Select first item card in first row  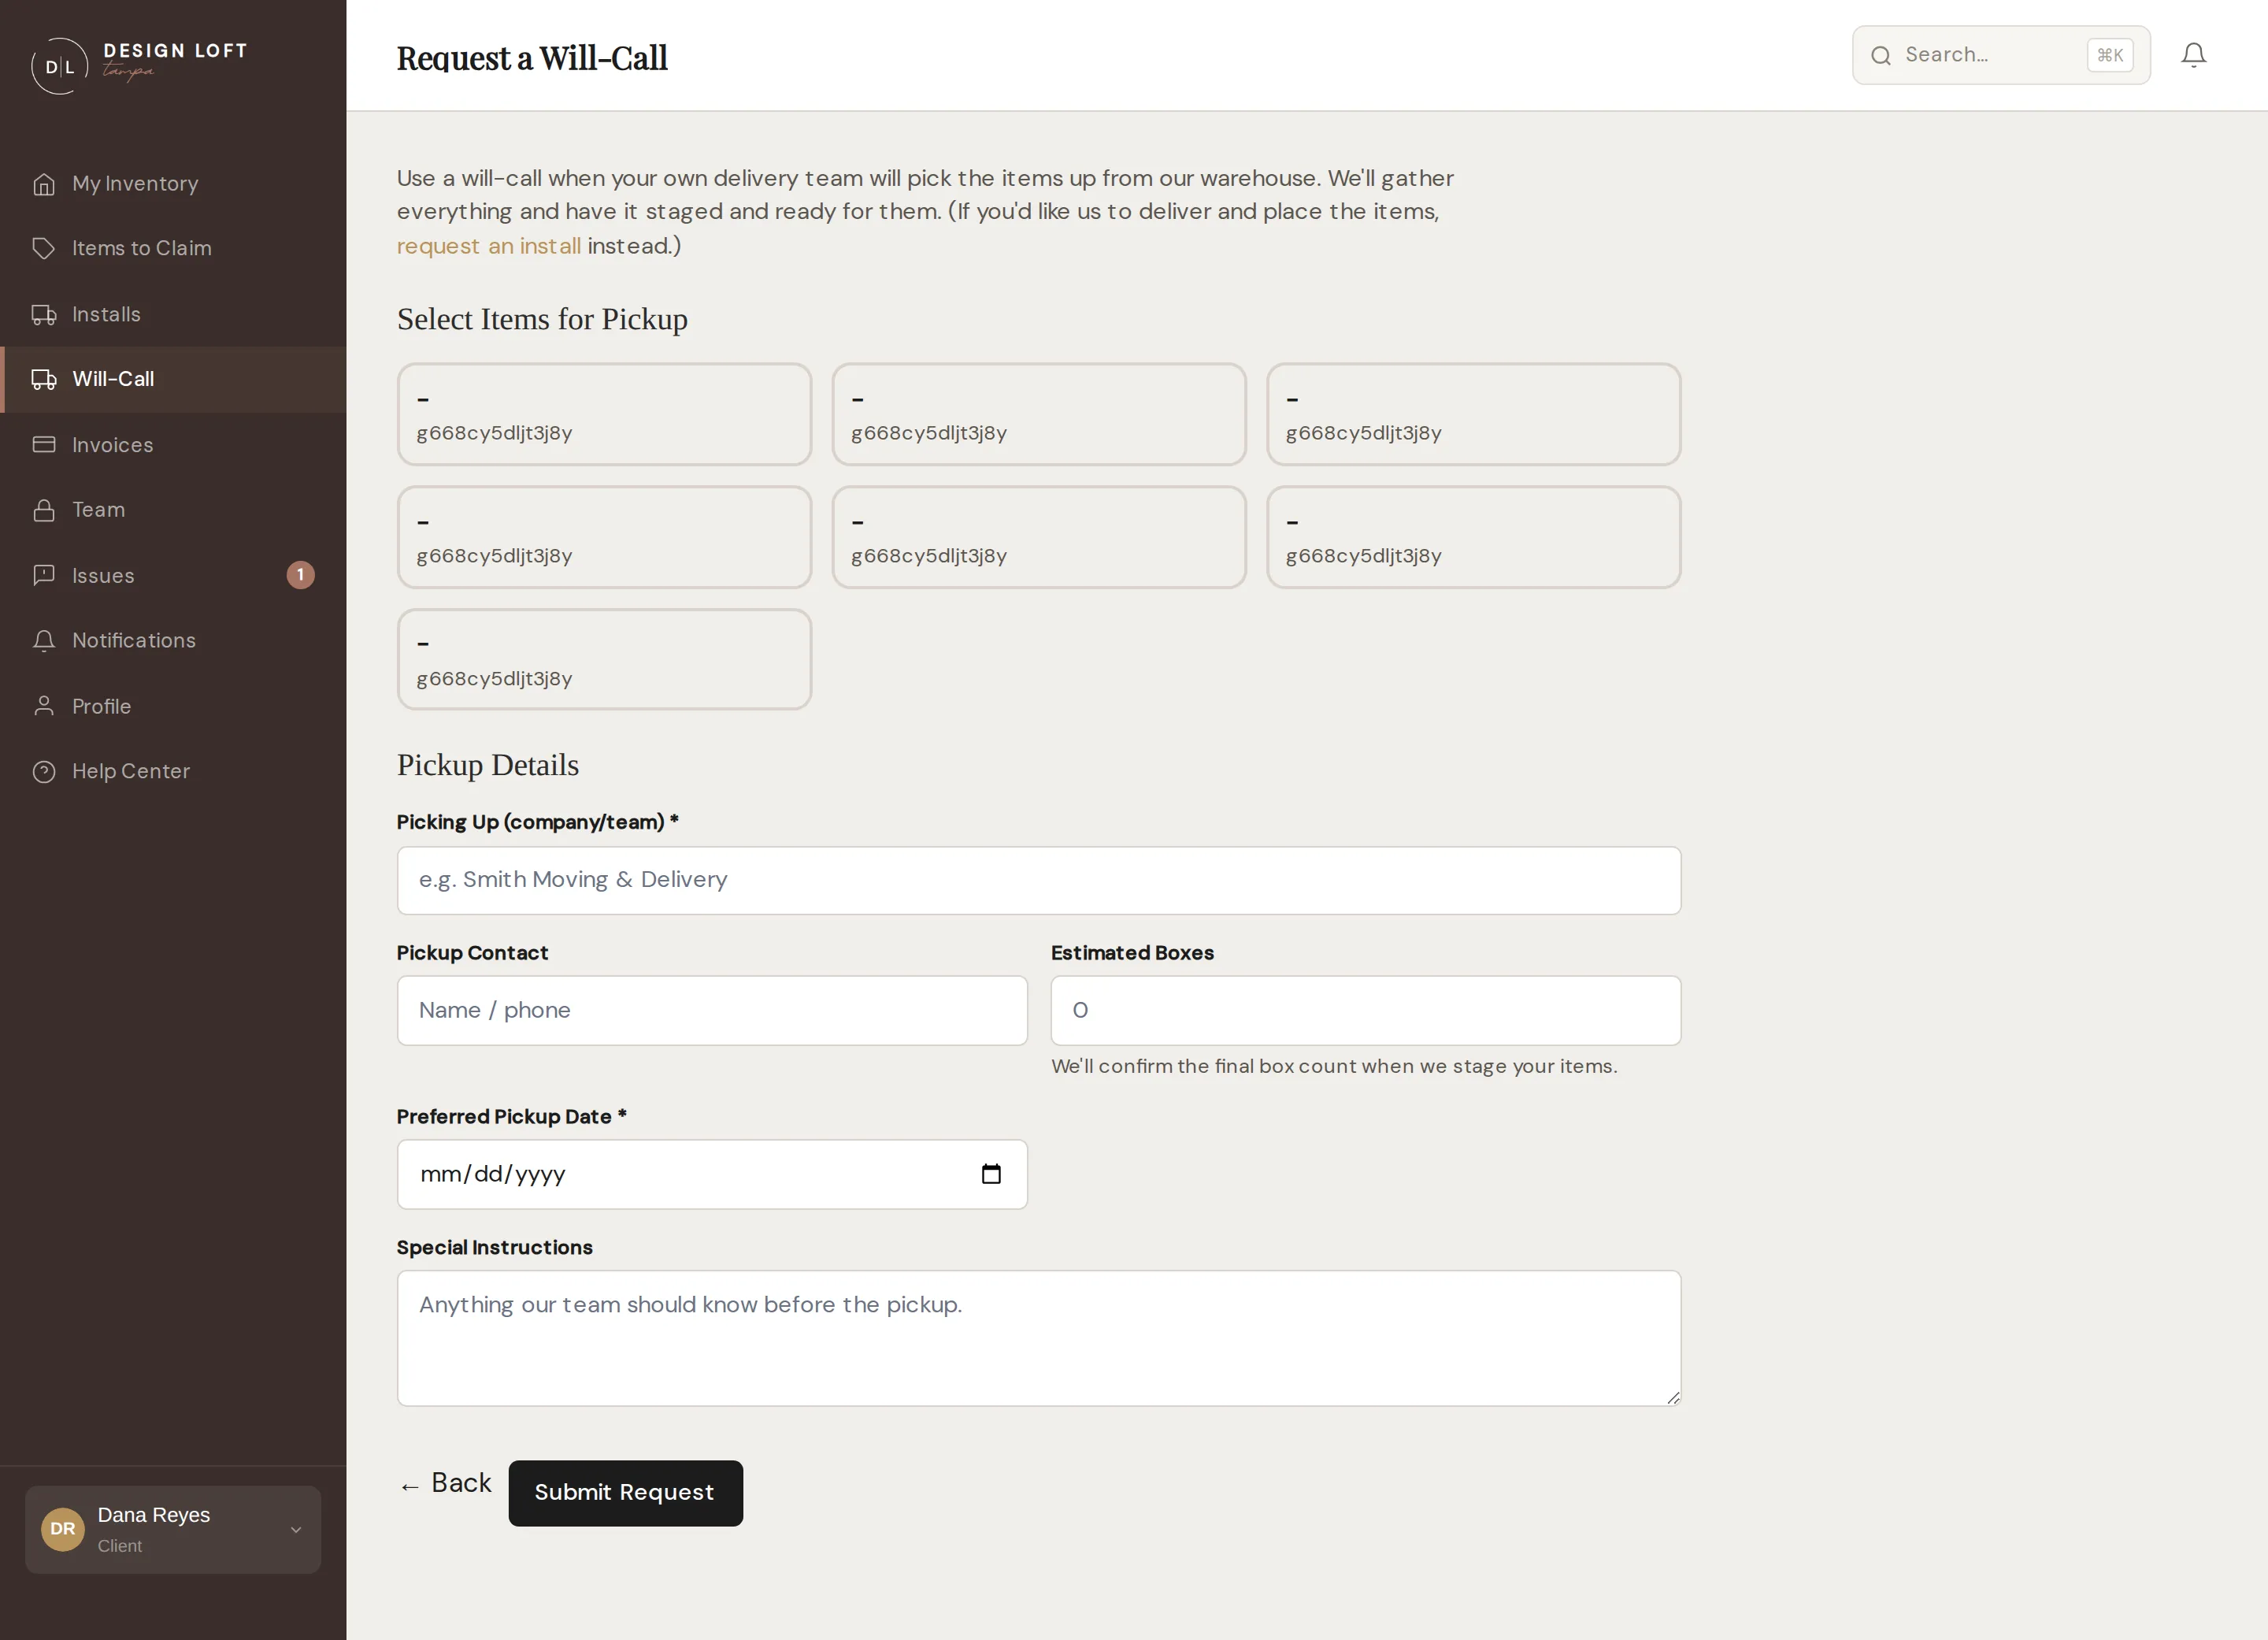604,414
